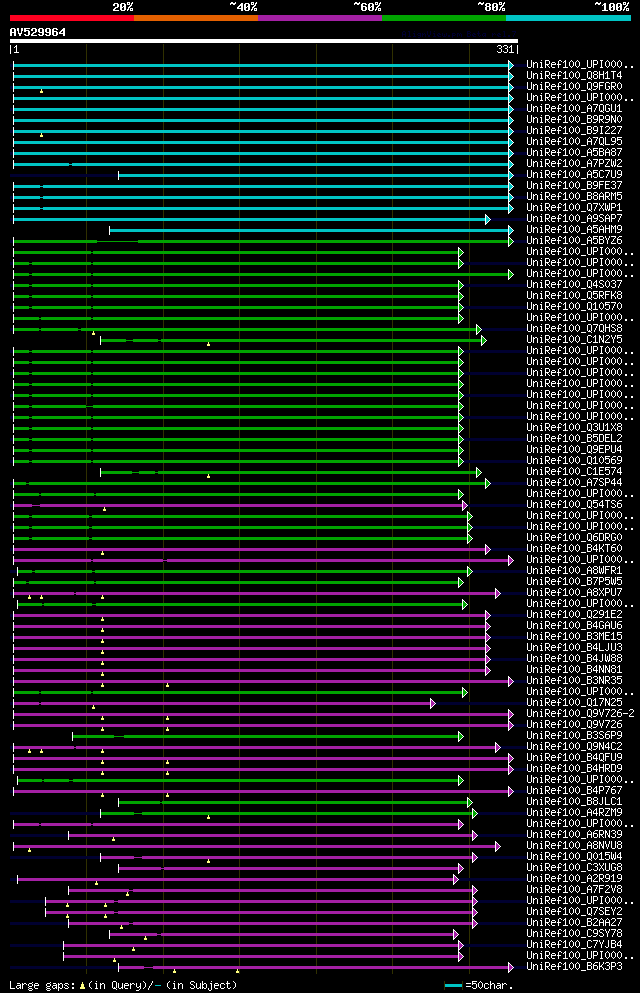Open hit label UniRef100_A7QL95

(x=574, y=141)
